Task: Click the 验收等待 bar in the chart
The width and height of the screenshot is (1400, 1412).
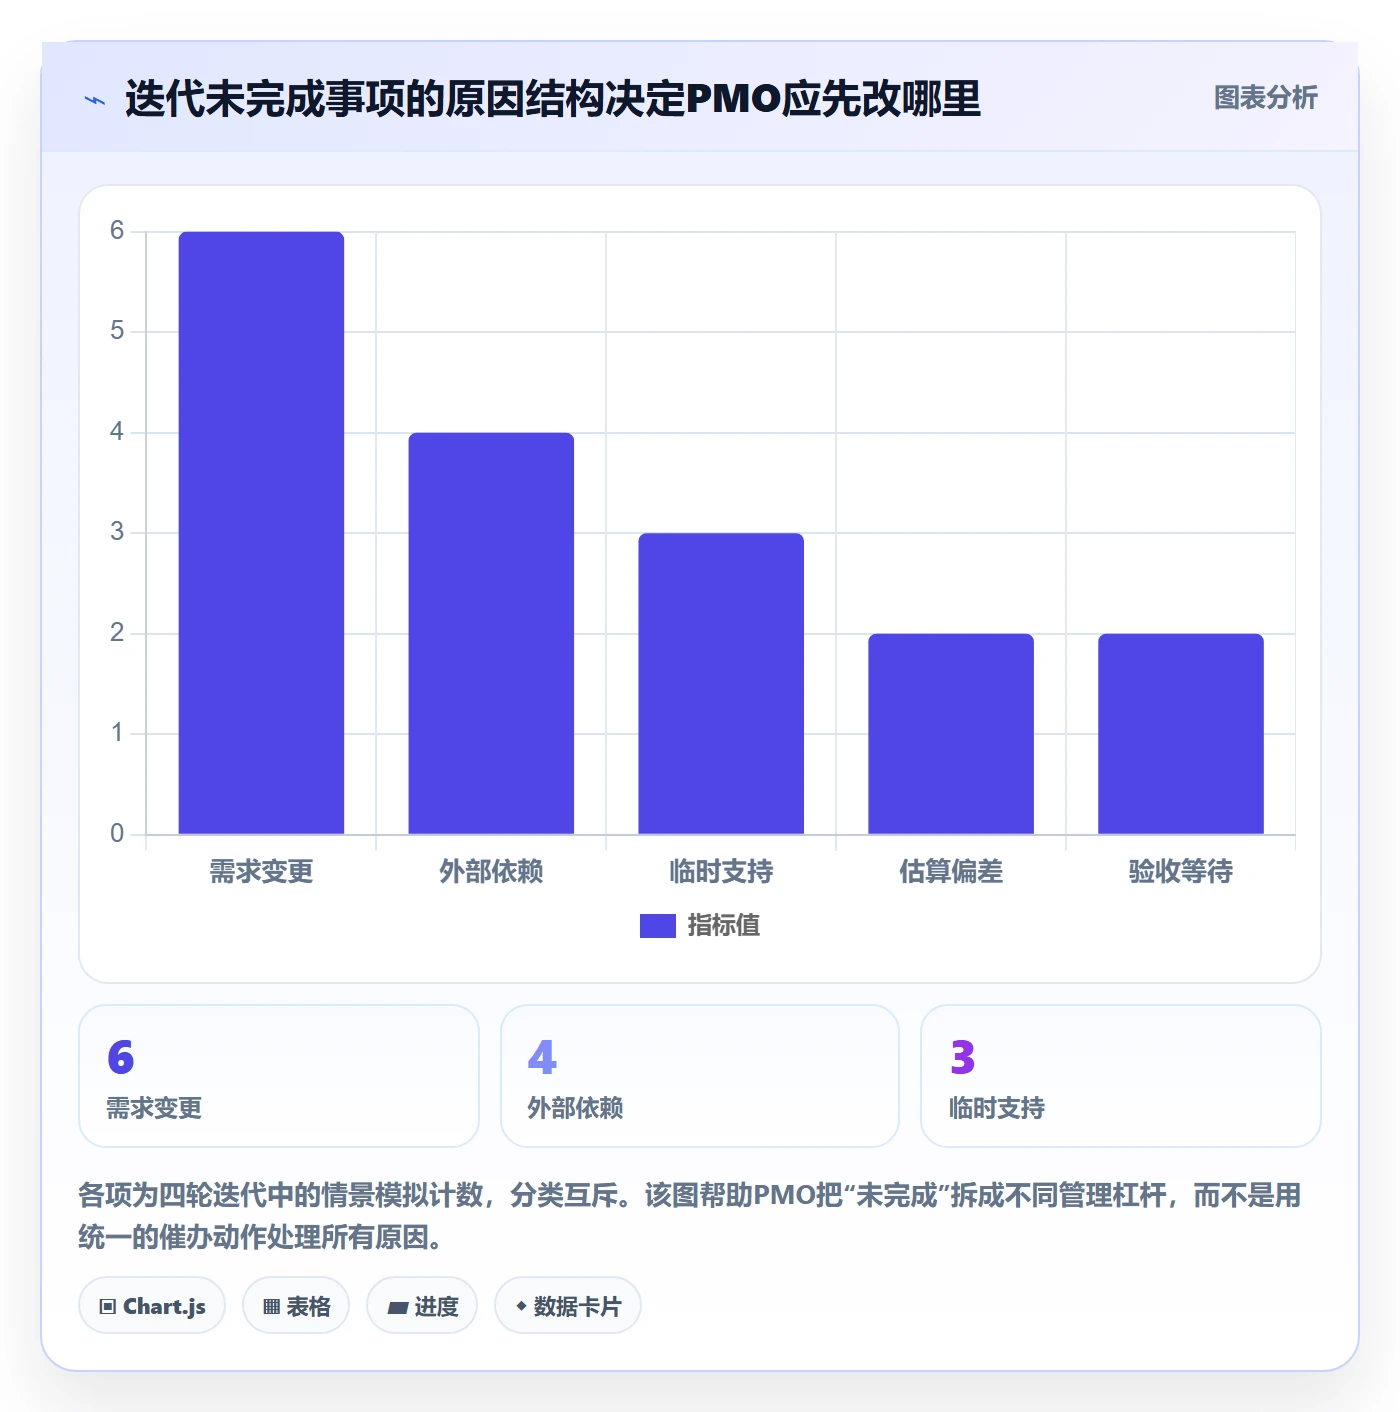Action: point(1181,733)
